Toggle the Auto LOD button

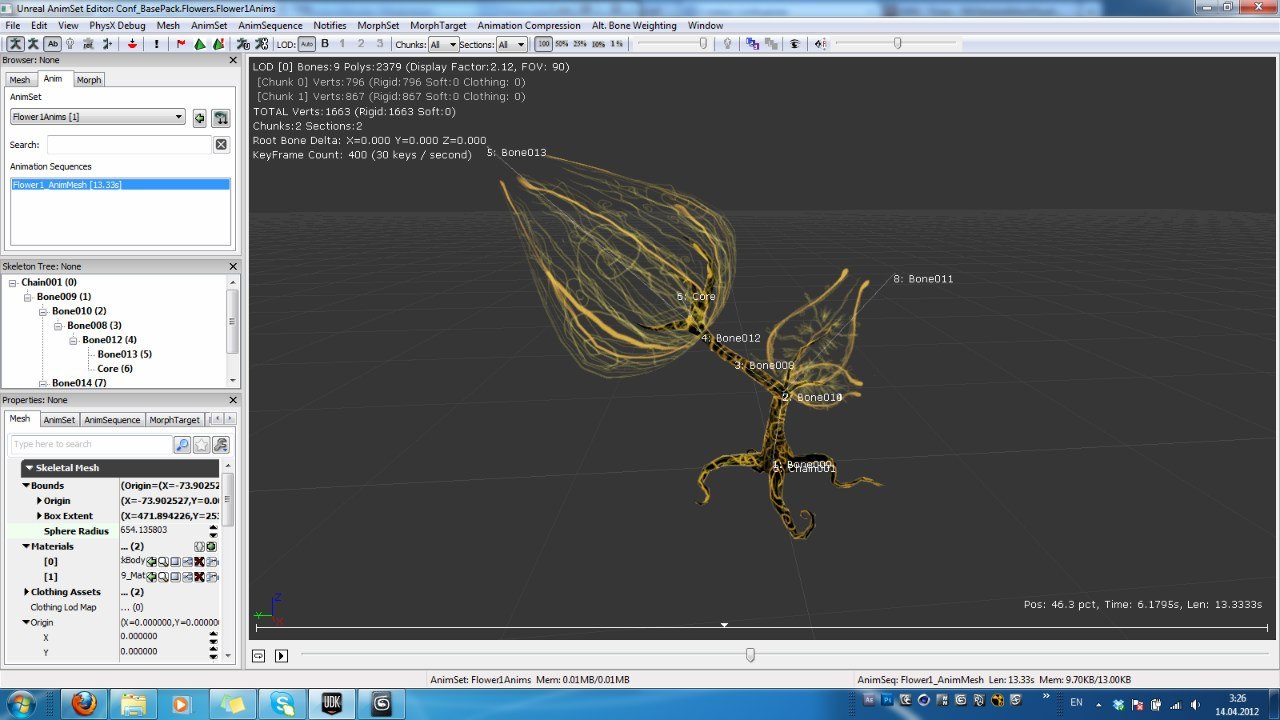point(307,44)
